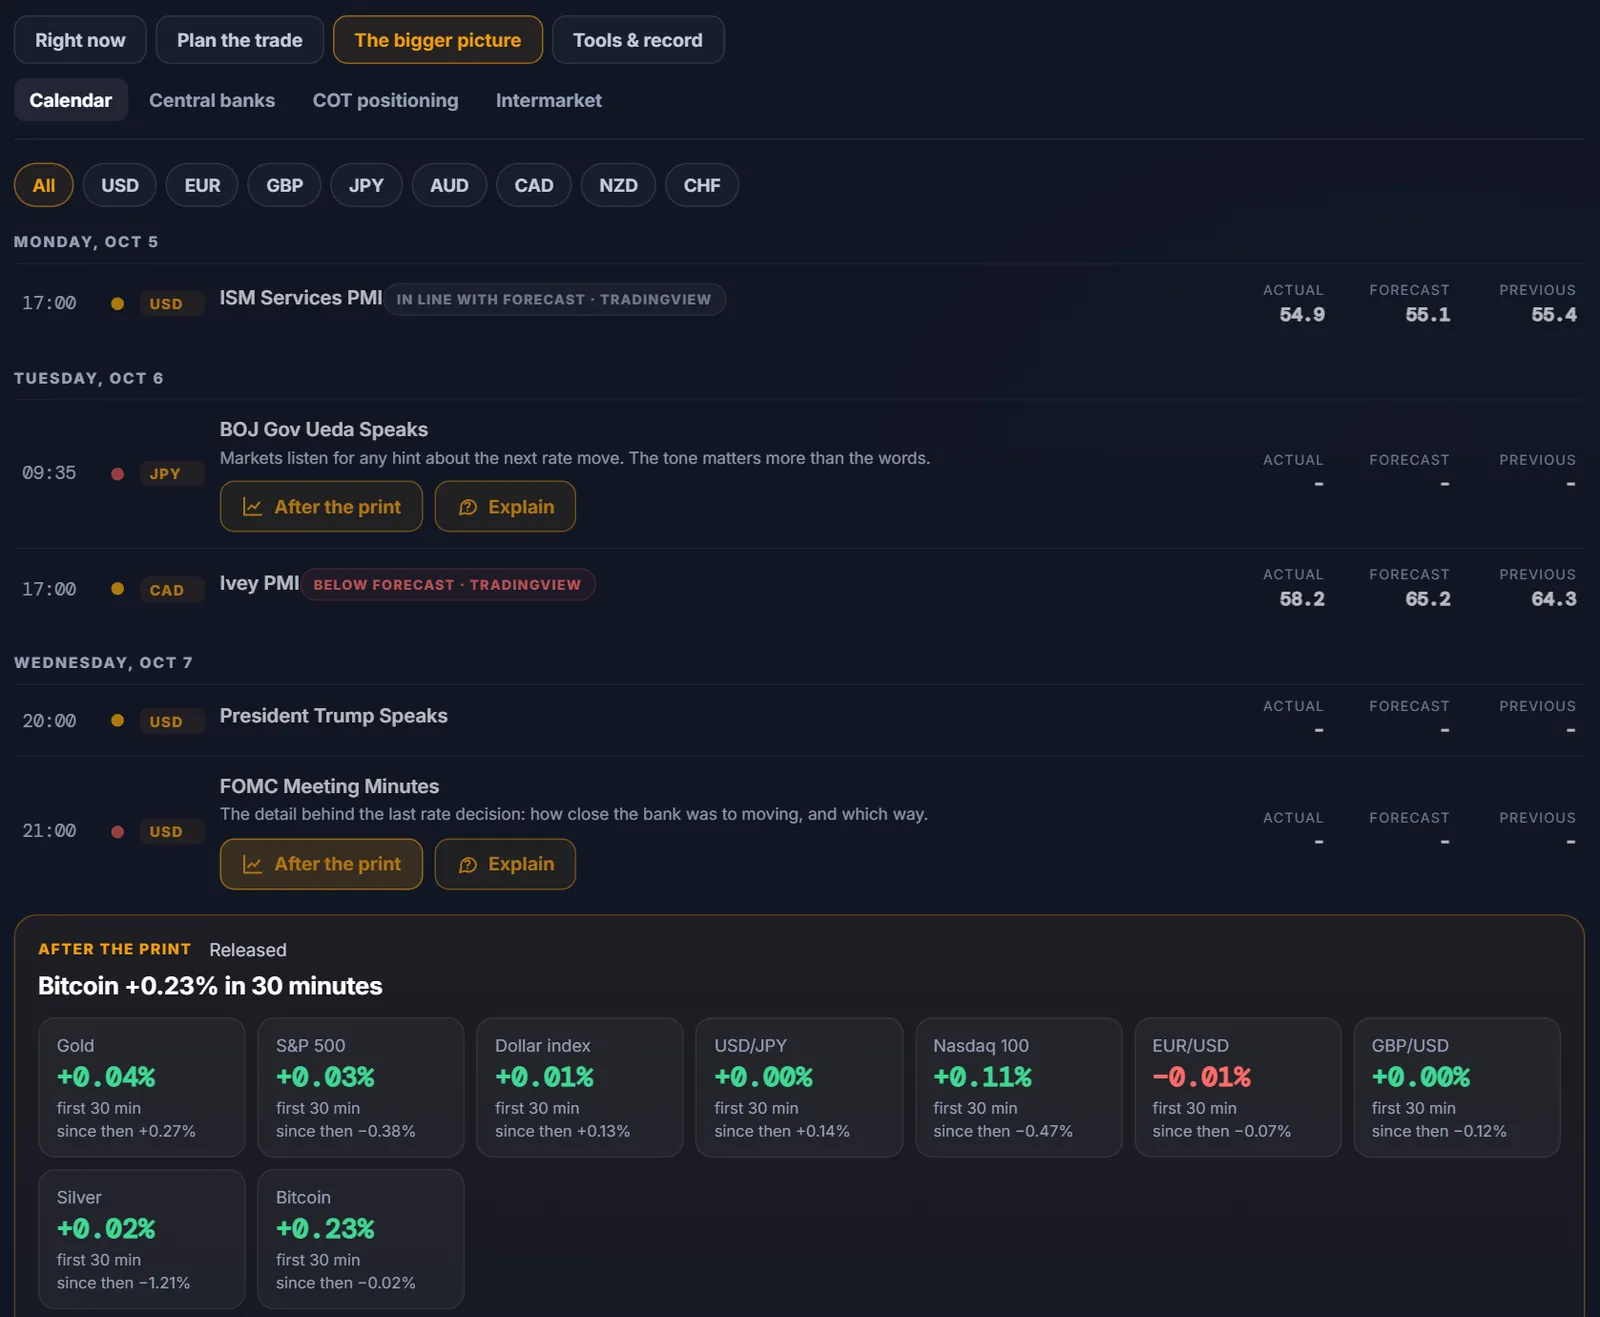Select the Dollar index reaction card
Screen dimensions: 1600x1317
tap(580, 1088)
